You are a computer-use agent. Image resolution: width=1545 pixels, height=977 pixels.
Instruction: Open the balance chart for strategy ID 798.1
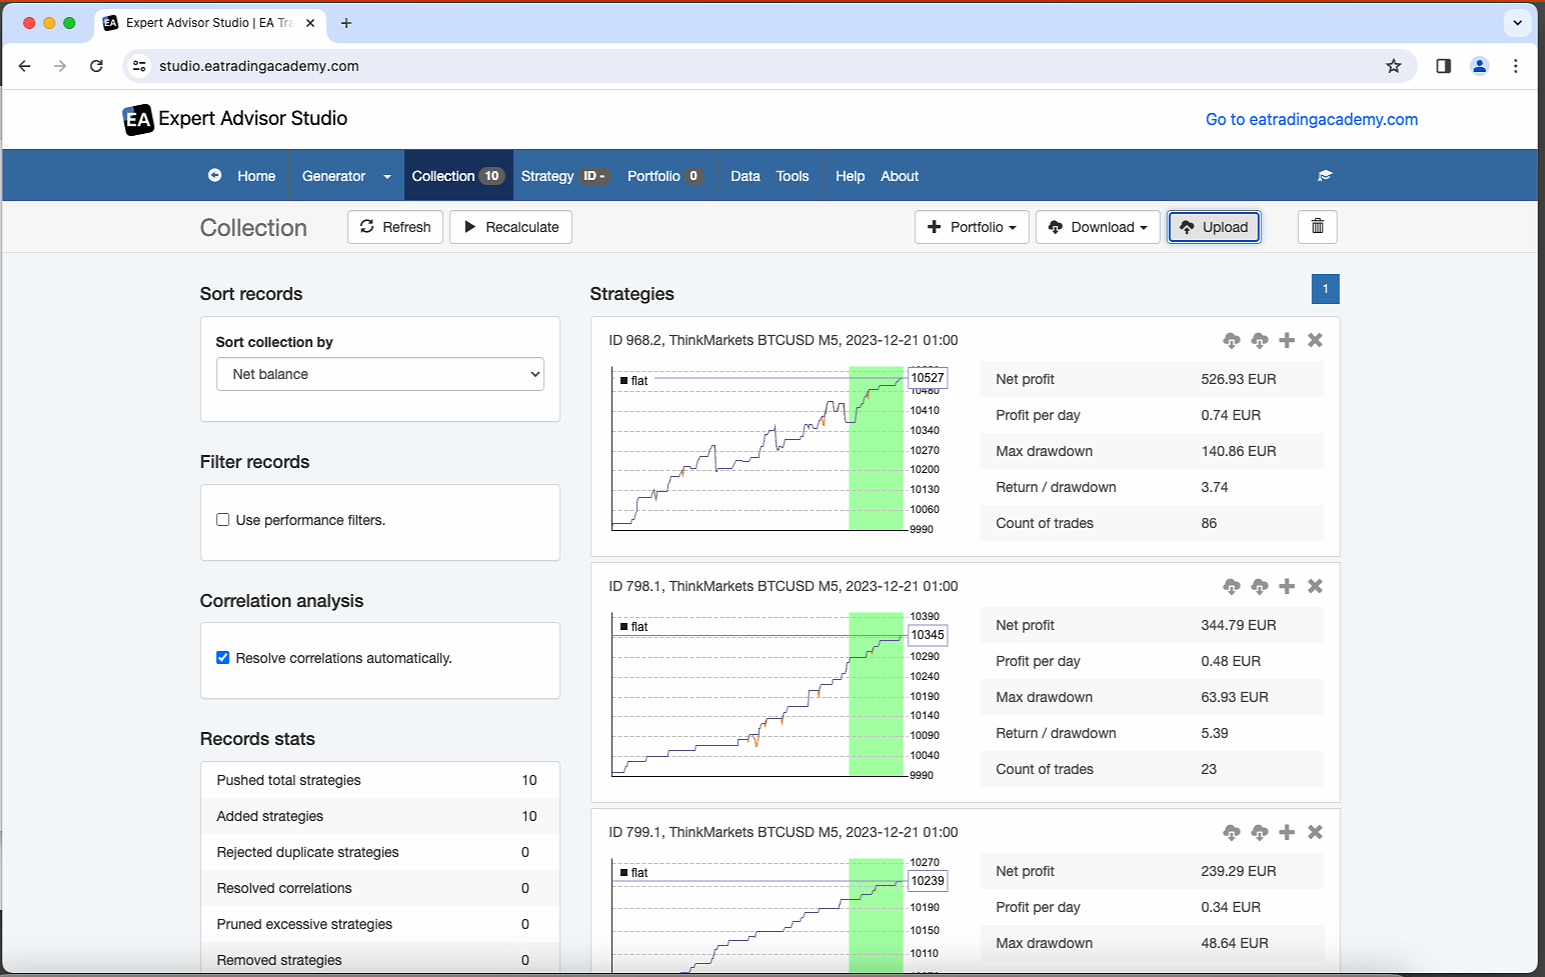pos(778,694)
